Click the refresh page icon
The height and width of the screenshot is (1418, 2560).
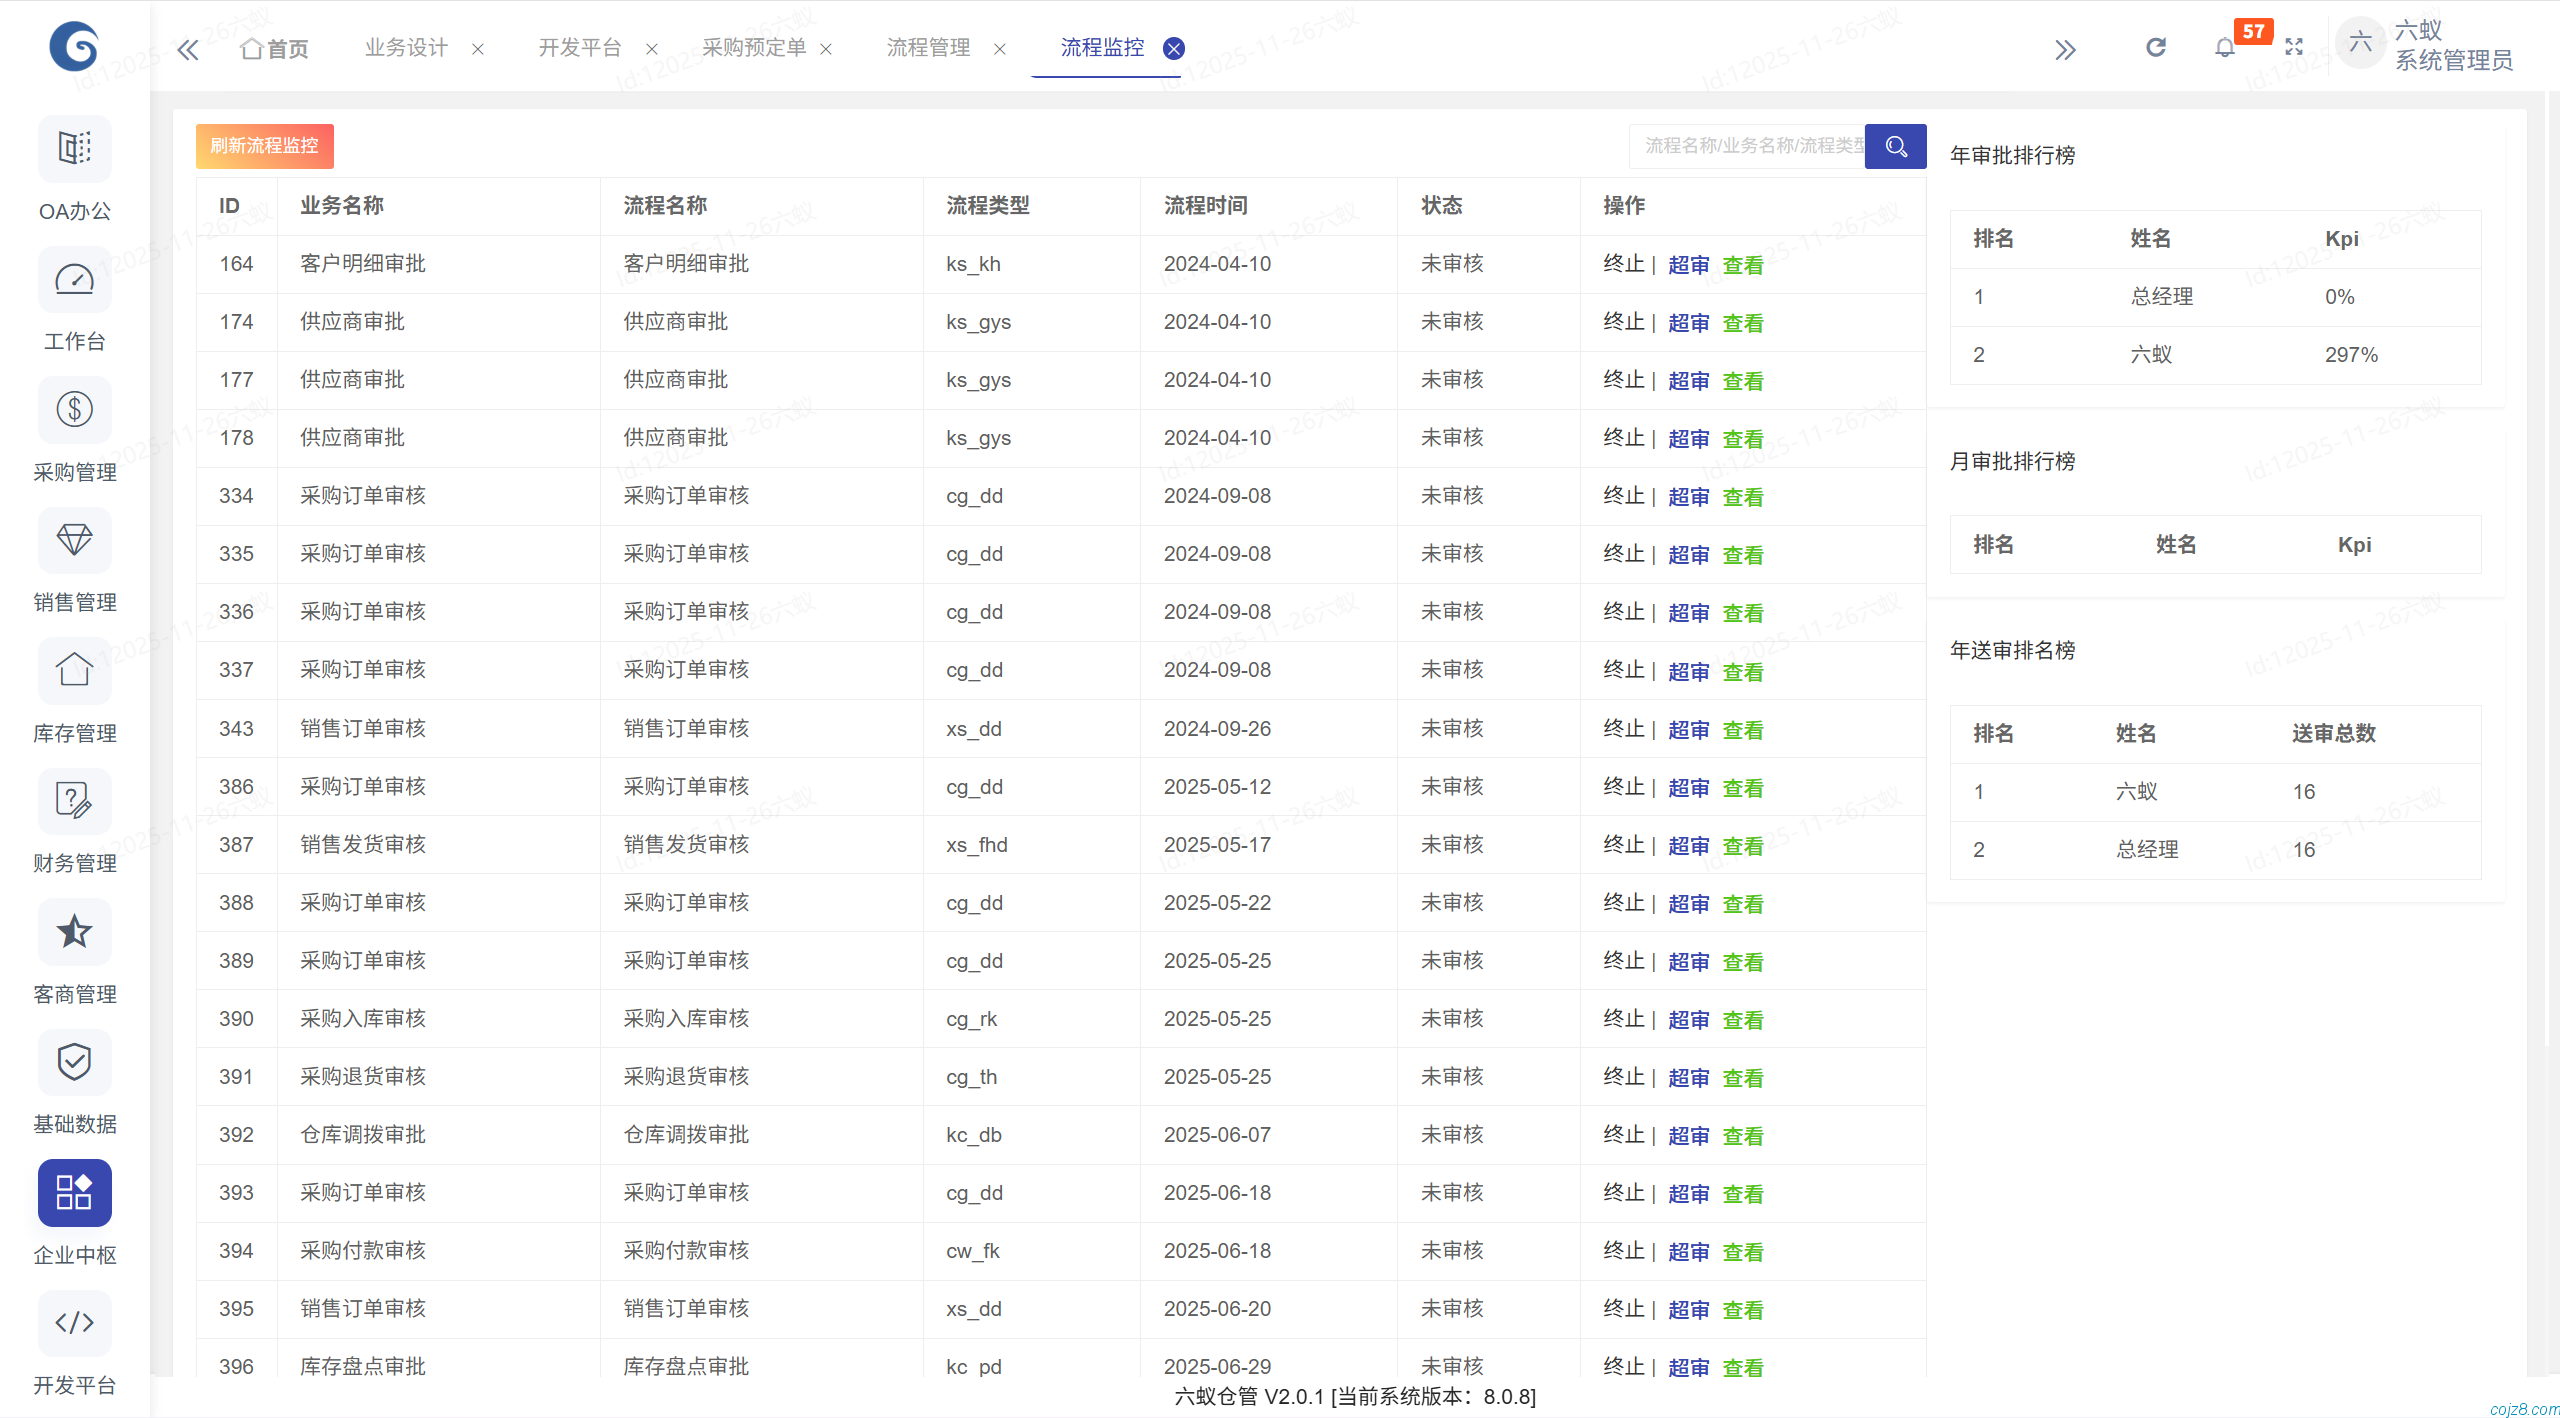pyautogui.click(x=2155, y=48)
